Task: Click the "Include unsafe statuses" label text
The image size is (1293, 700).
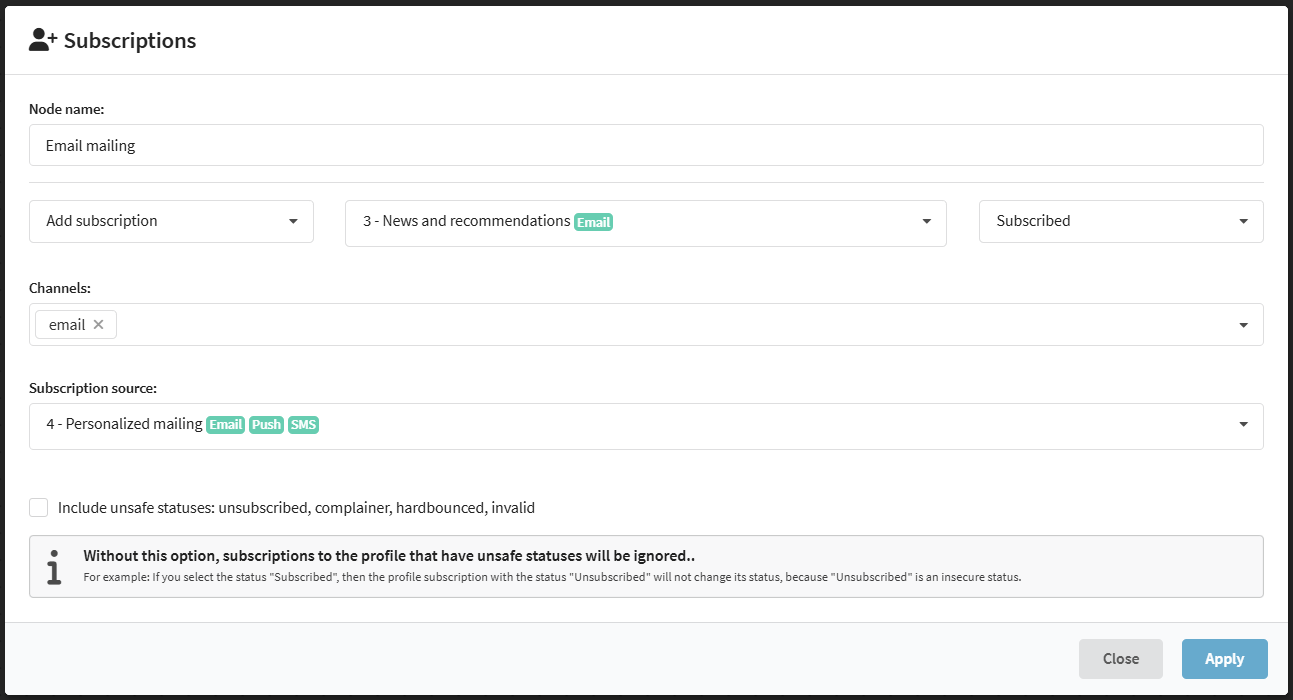Action: pos(296,508)
